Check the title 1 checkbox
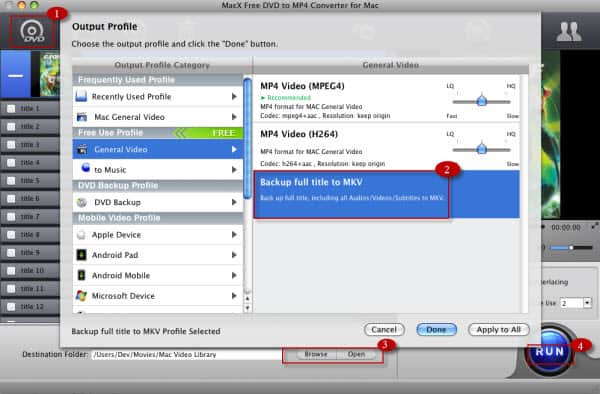Viewport: 600px width, 394px height. 11,109
